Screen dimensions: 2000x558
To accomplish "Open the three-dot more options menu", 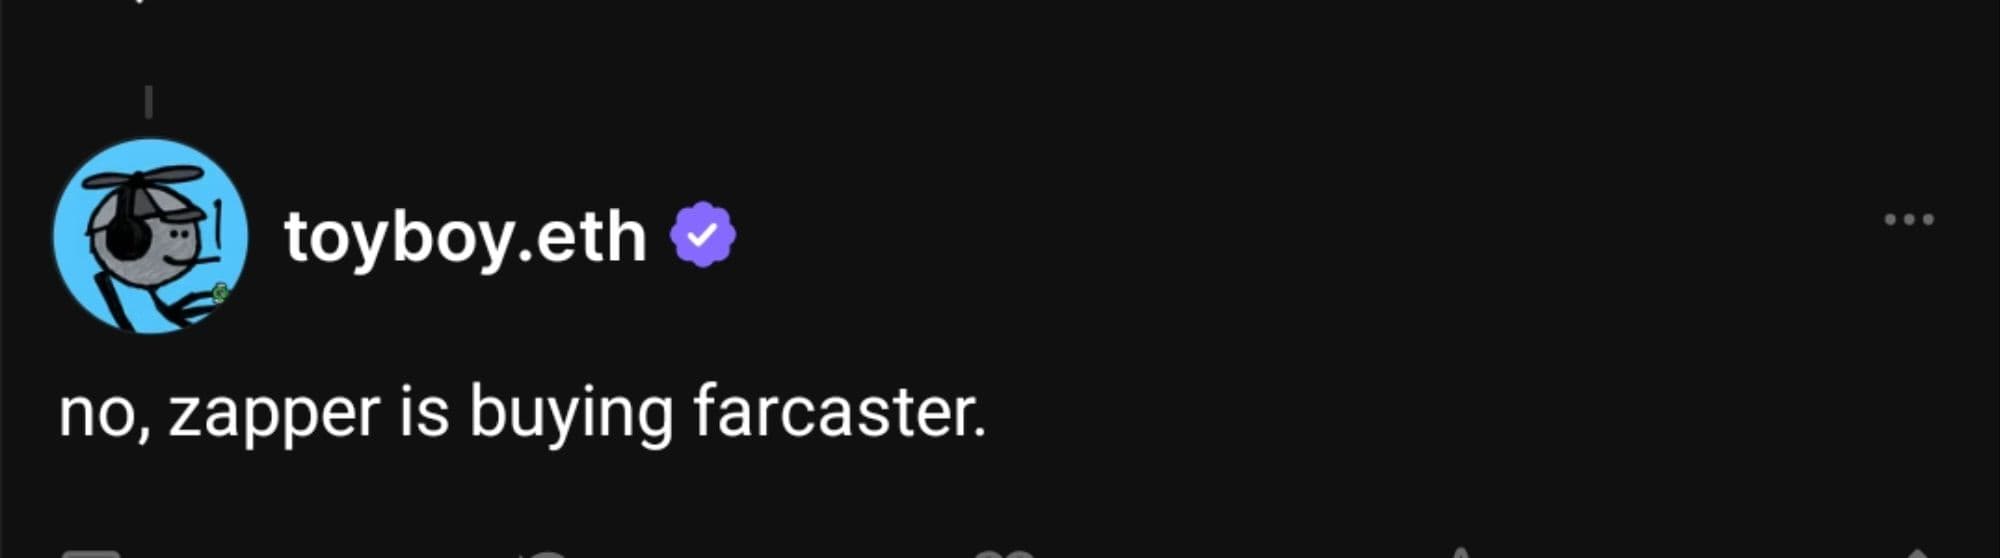I will [x=1909, y=219].
